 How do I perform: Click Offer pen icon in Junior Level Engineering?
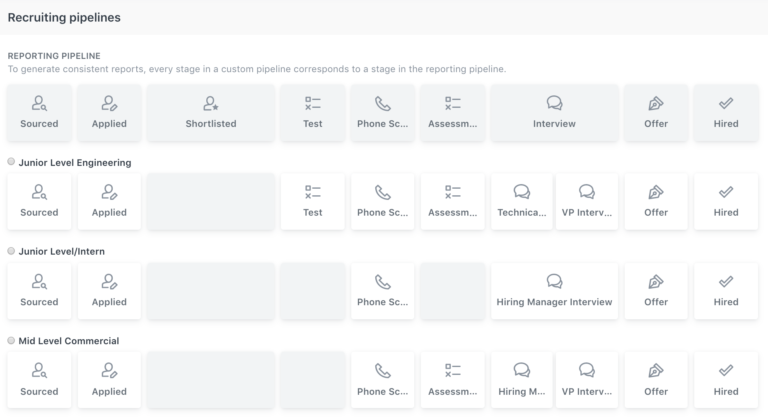click(656, 192)
